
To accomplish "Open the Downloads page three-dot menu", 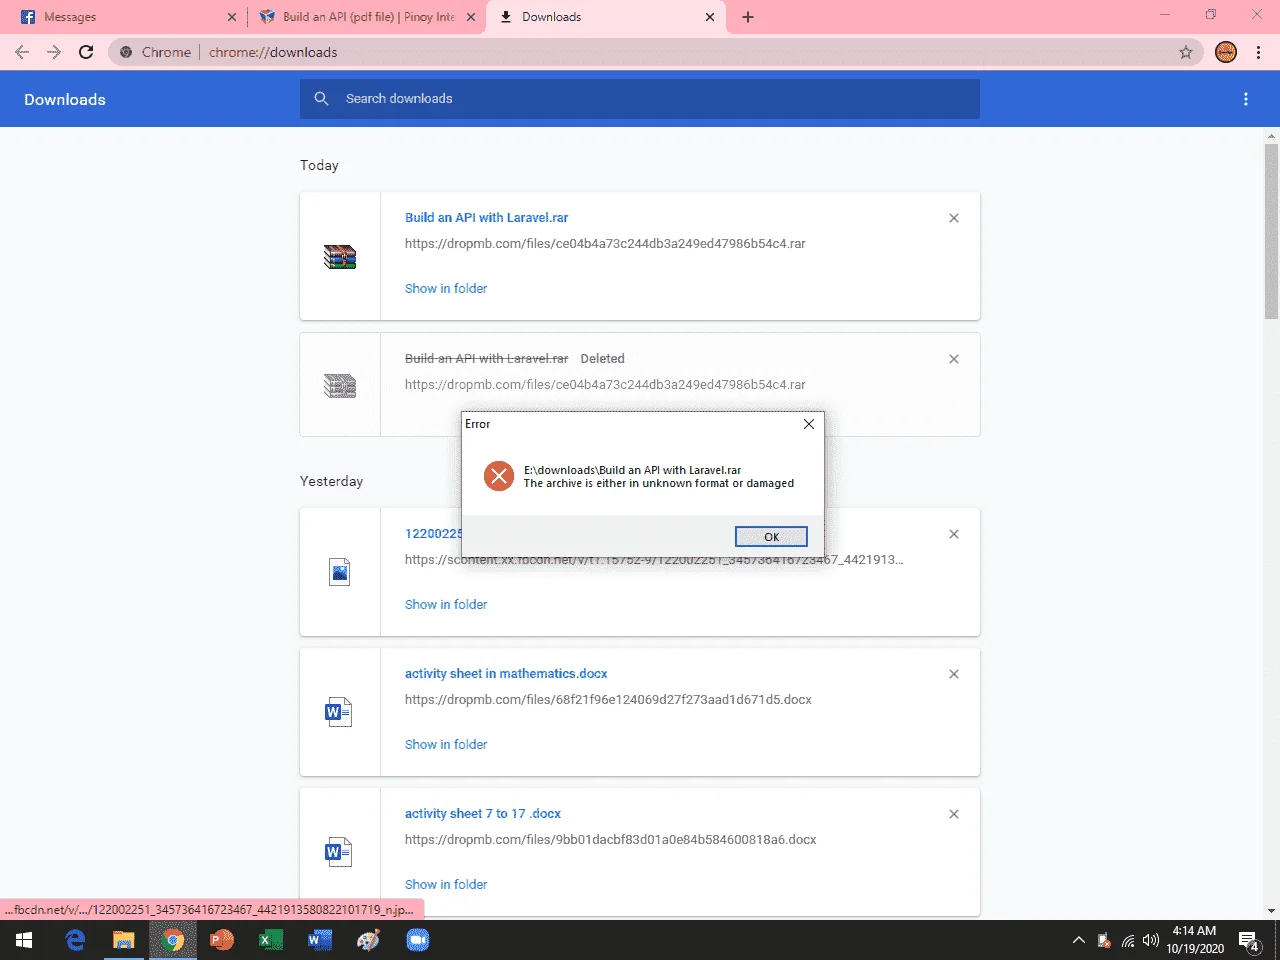I will (x=1246, y=99).
